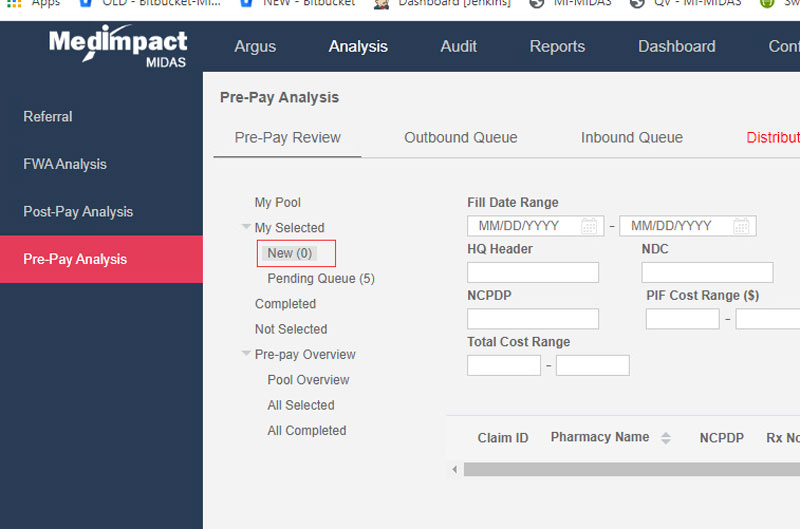This screenshot has height=529, width=800.
Task: Click the NDC input field
Action: (707, 272)
